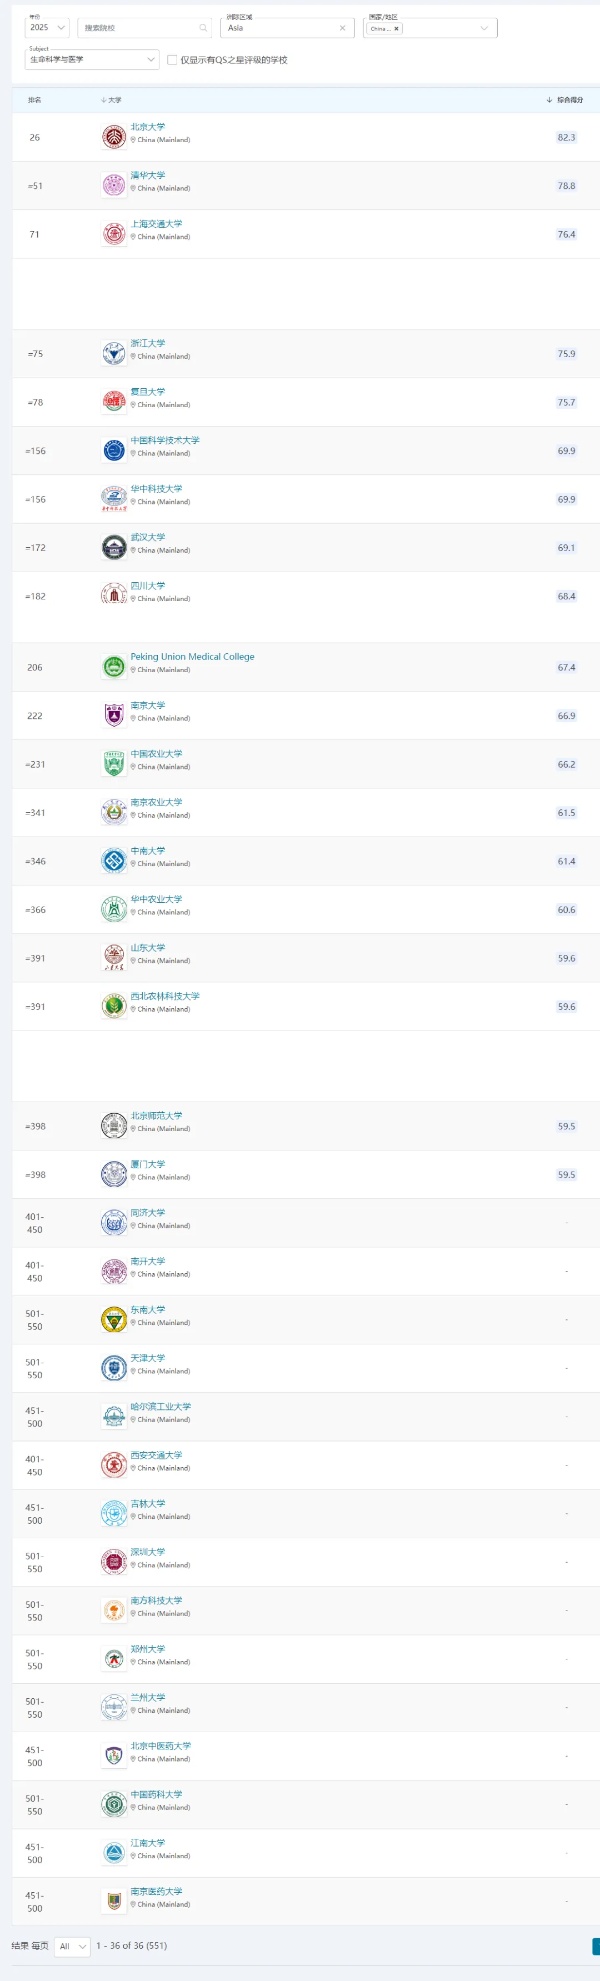Open the results per page dropdown
The image size is (600, 1981).
pos(72,1946)
